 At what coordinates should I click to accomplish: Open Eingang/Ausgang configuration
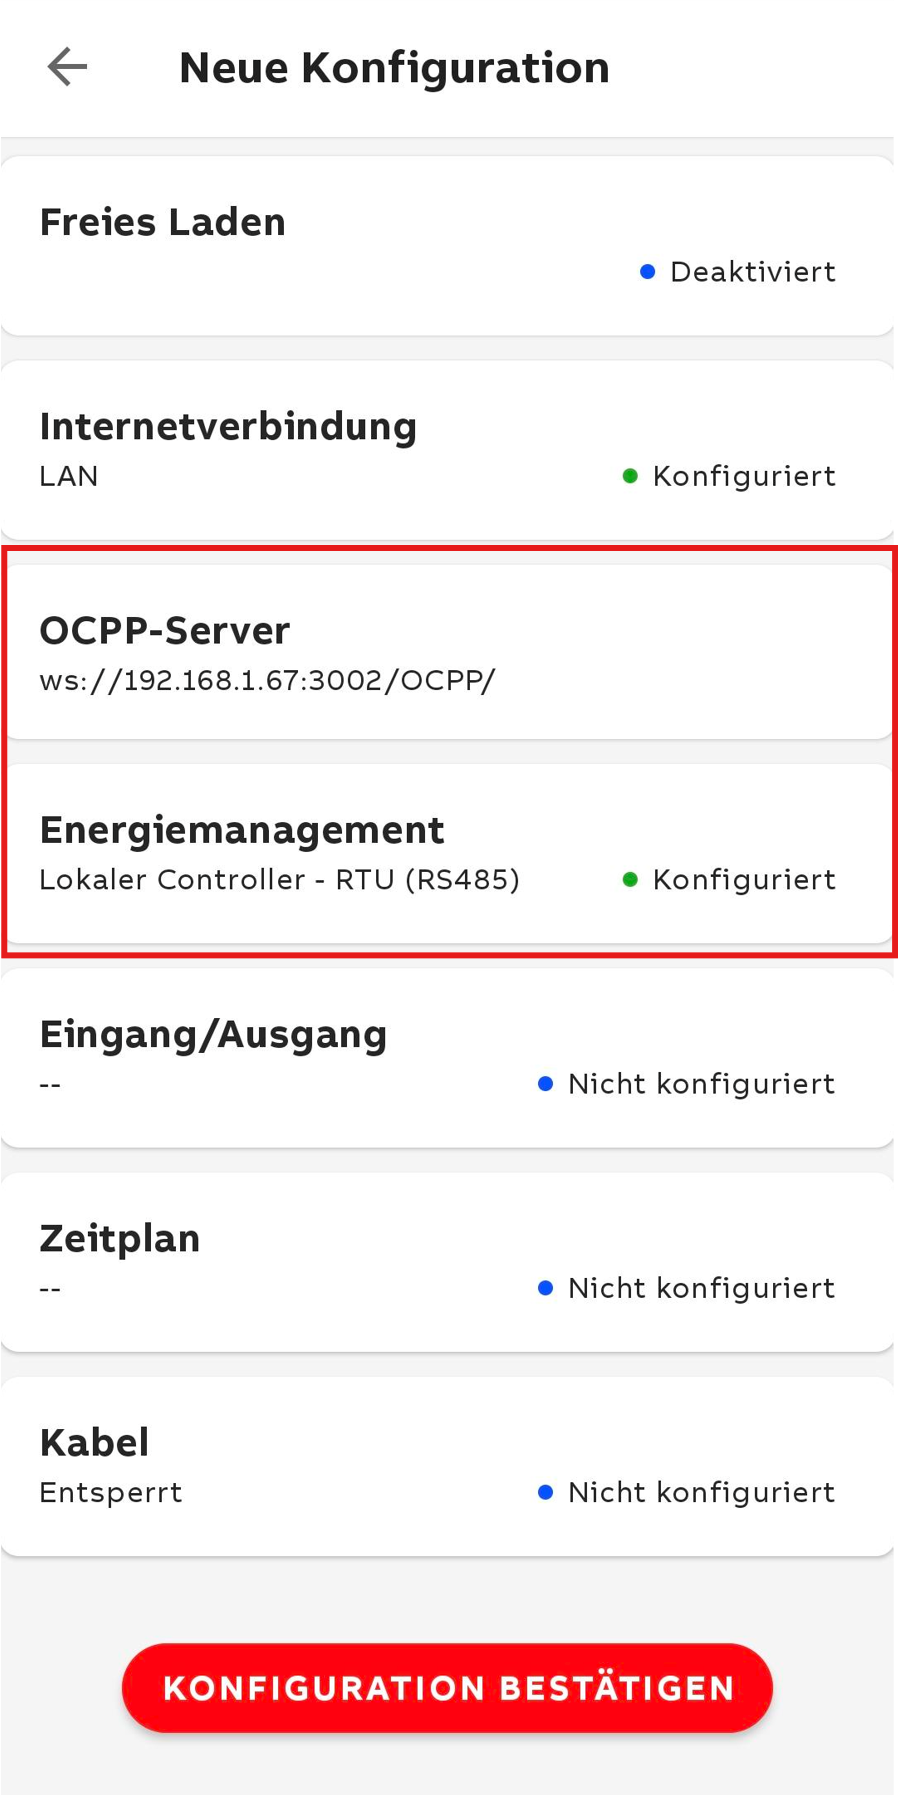[x=213, y=1035]
